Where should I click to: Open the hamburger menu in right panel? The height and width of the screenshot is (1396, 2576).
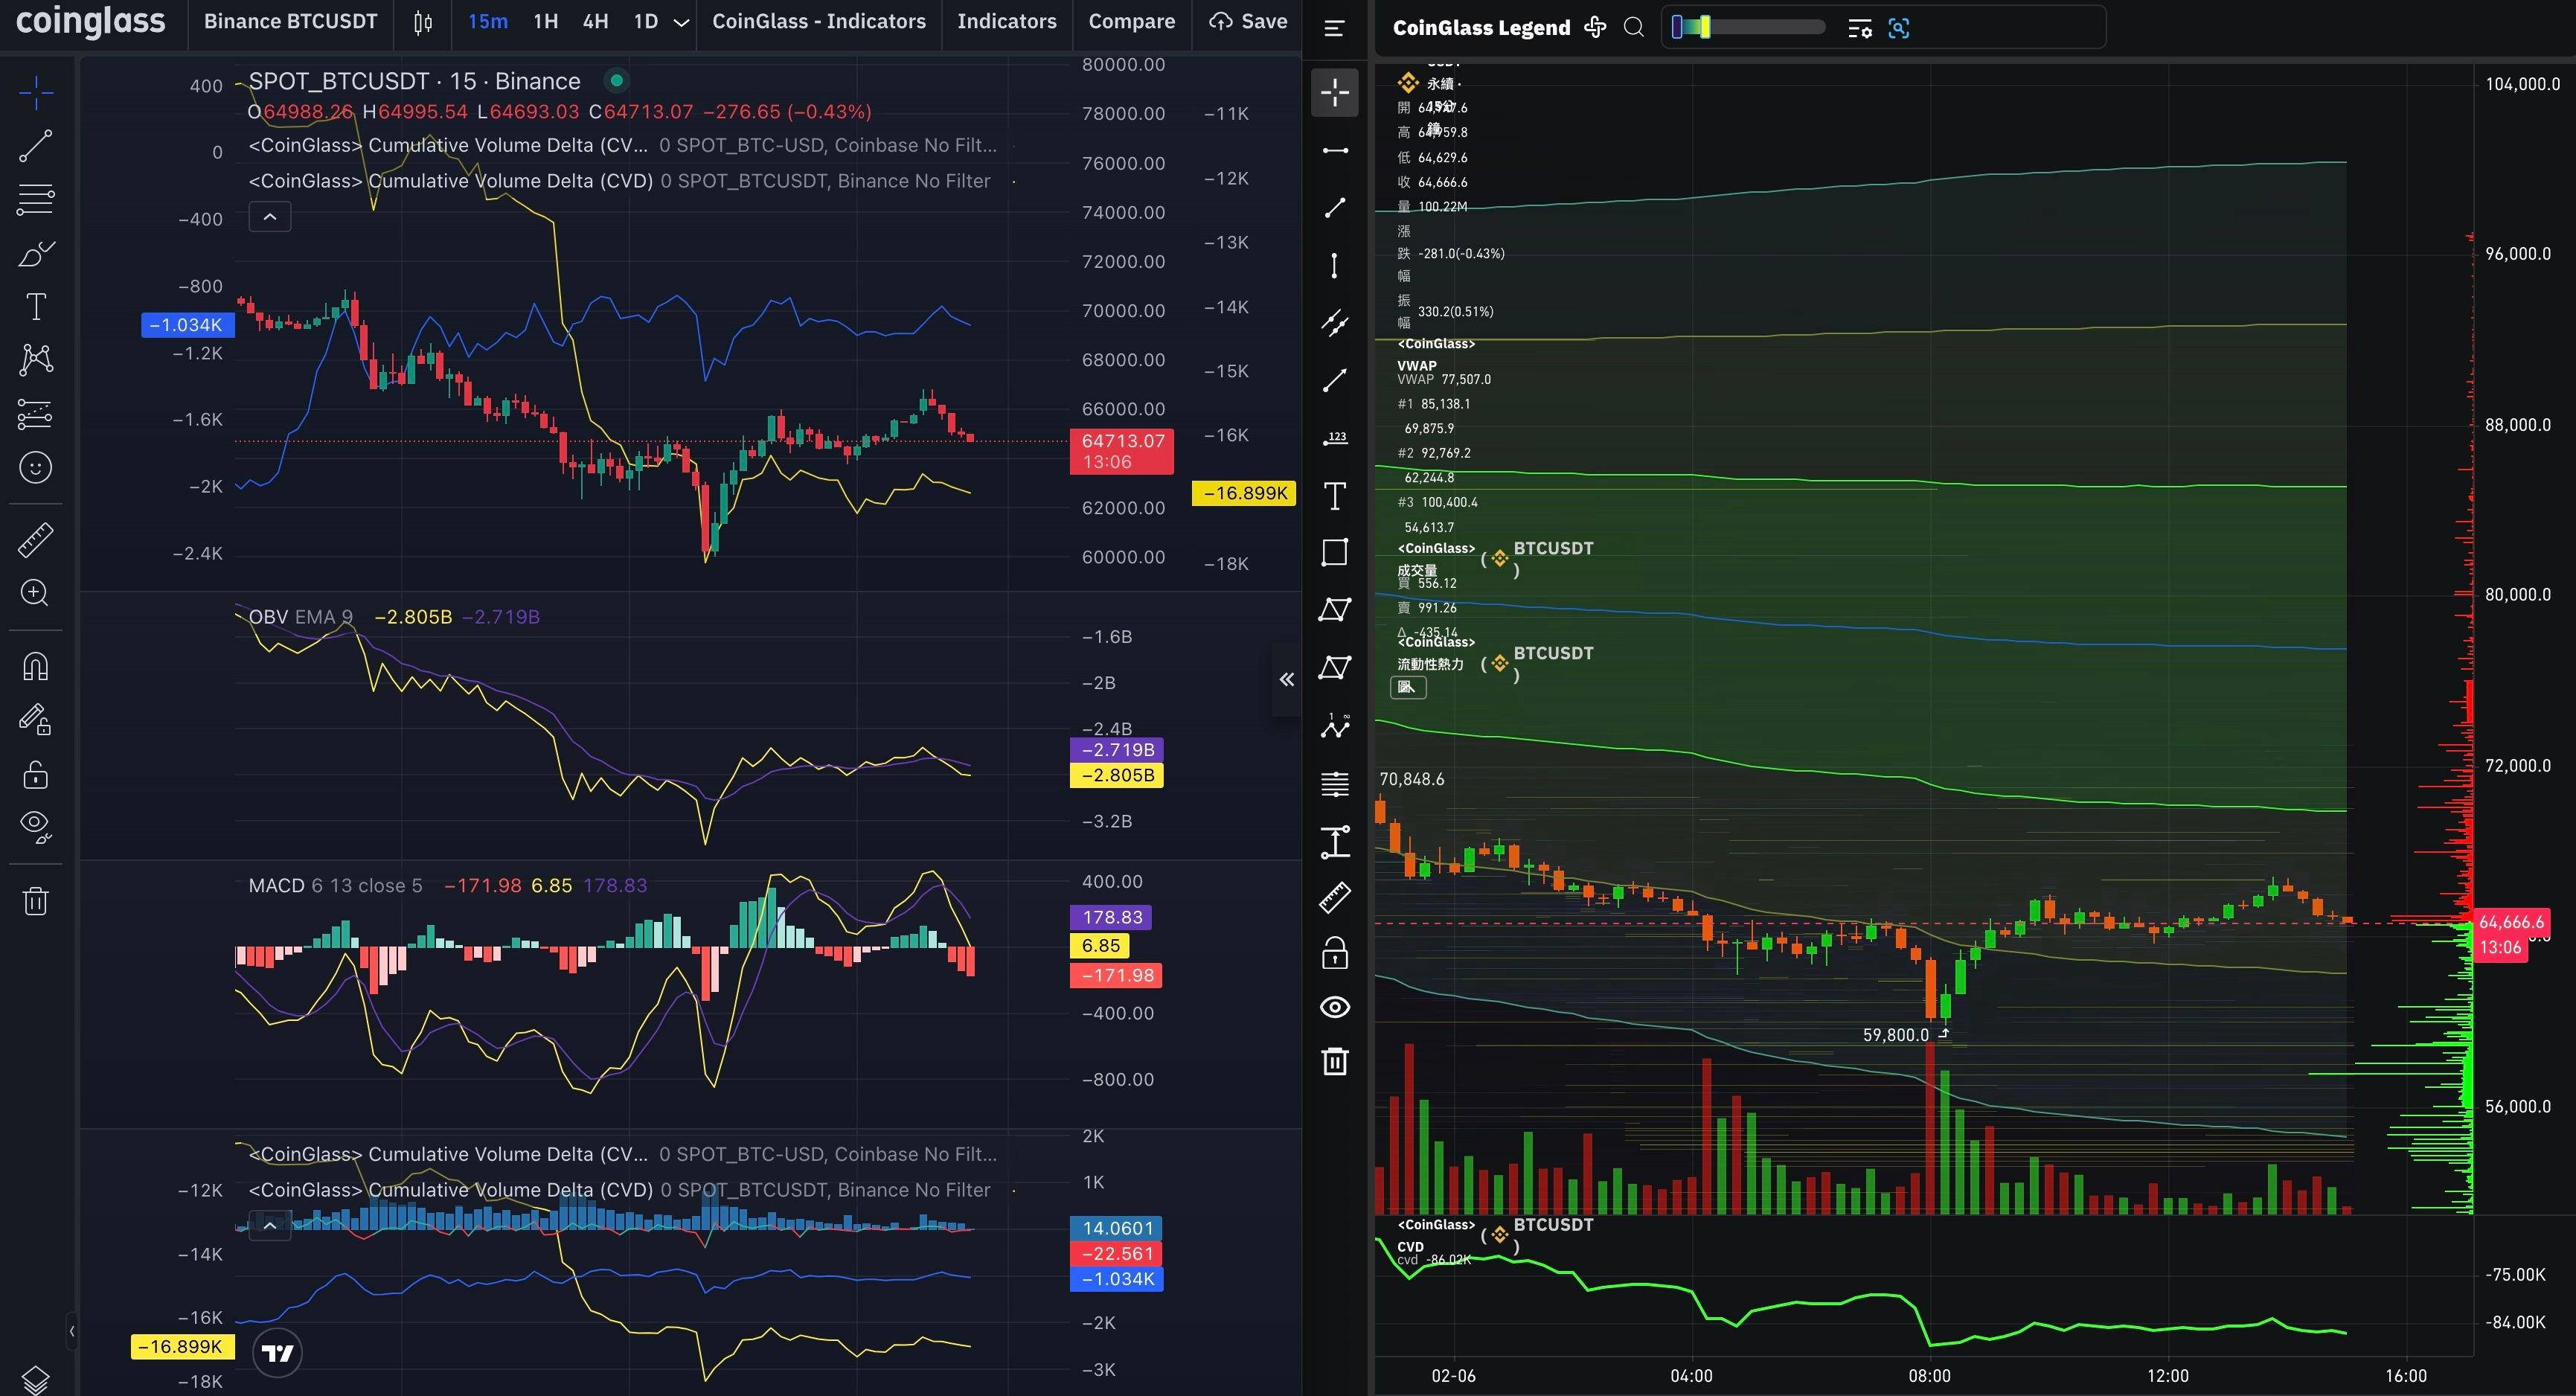pos(1334,28)
